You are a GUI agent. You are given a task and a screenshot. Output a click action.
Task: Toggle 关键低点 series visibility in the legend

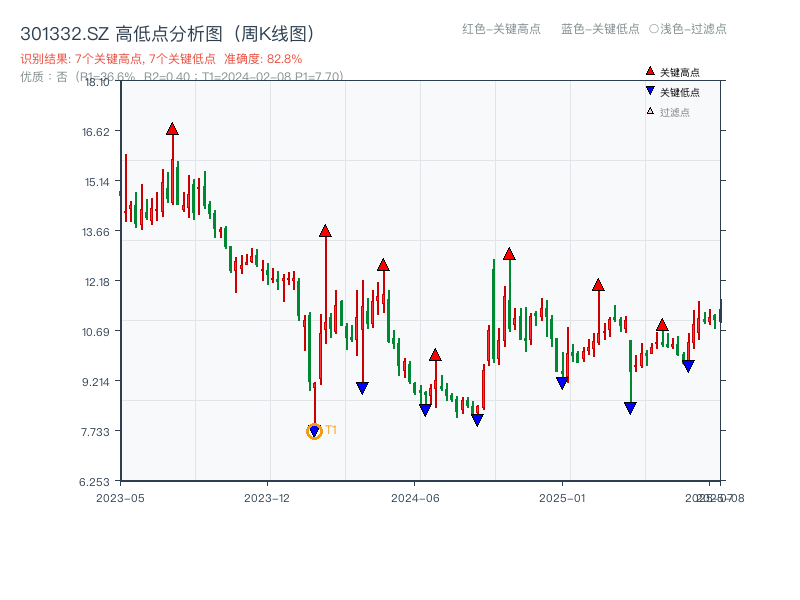676,91
